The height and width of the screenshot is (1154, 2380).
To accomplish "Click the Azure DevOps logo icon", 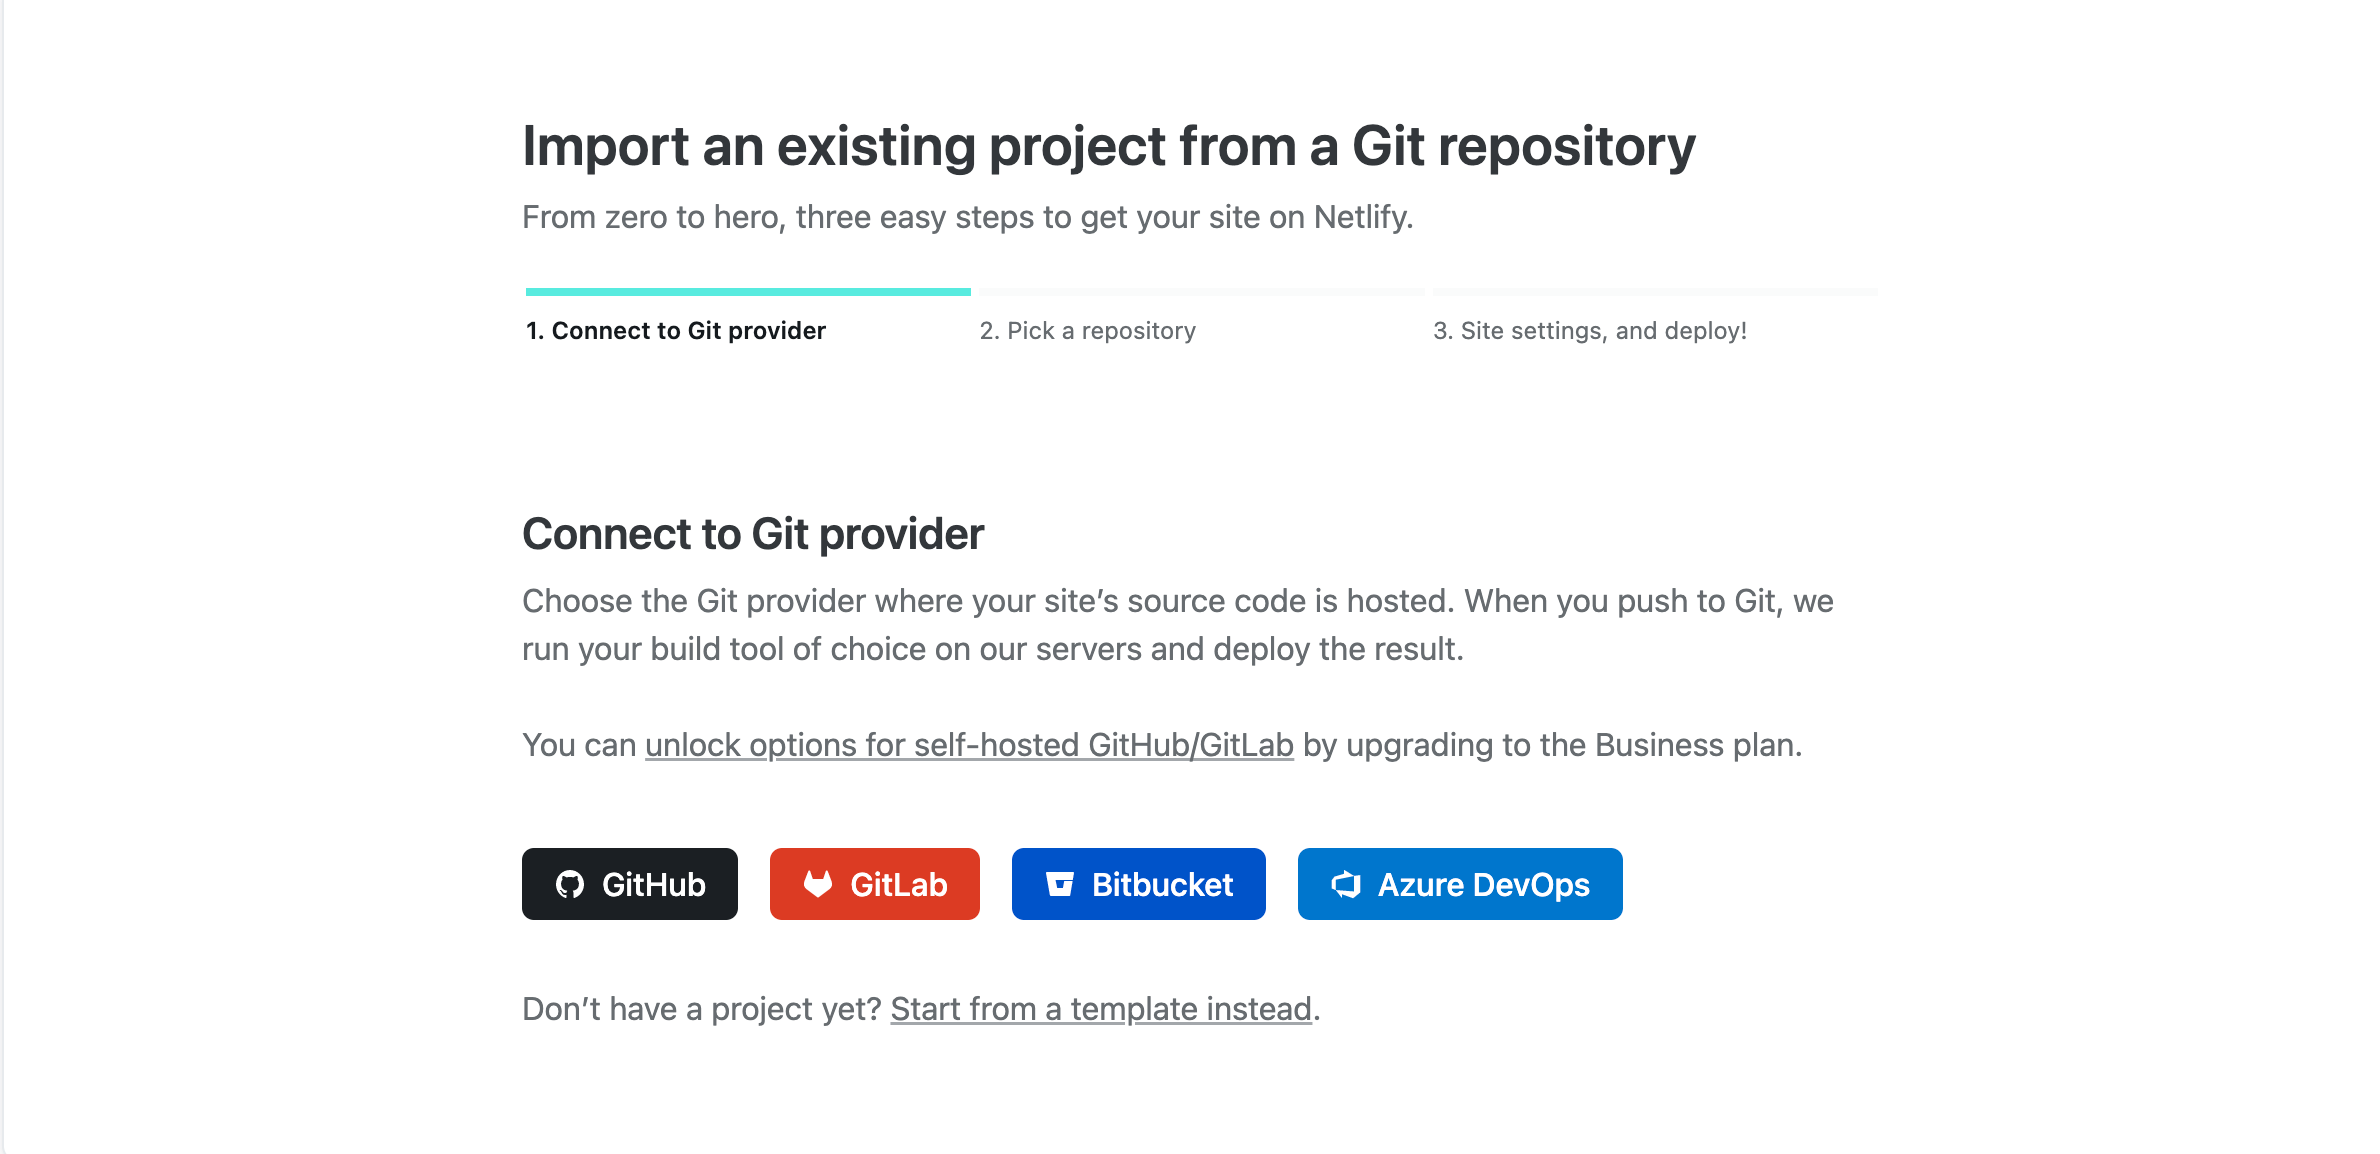I will pyautogui.click(x=1346, y=884).
